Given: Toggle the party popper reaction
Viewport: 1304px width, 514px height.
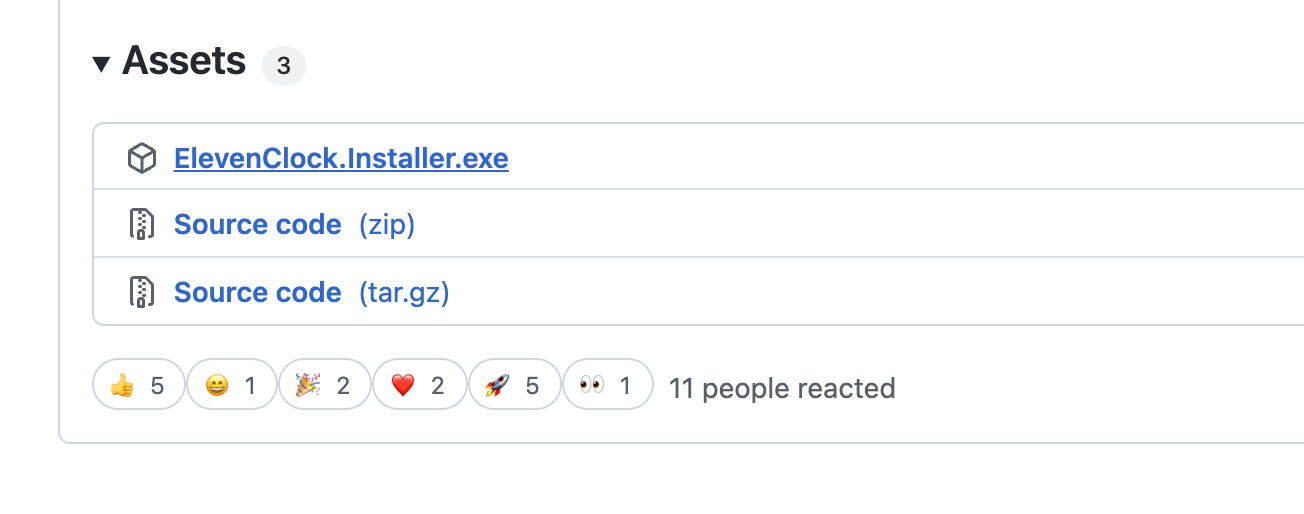Looking at the screenshot, I should 325,385.
